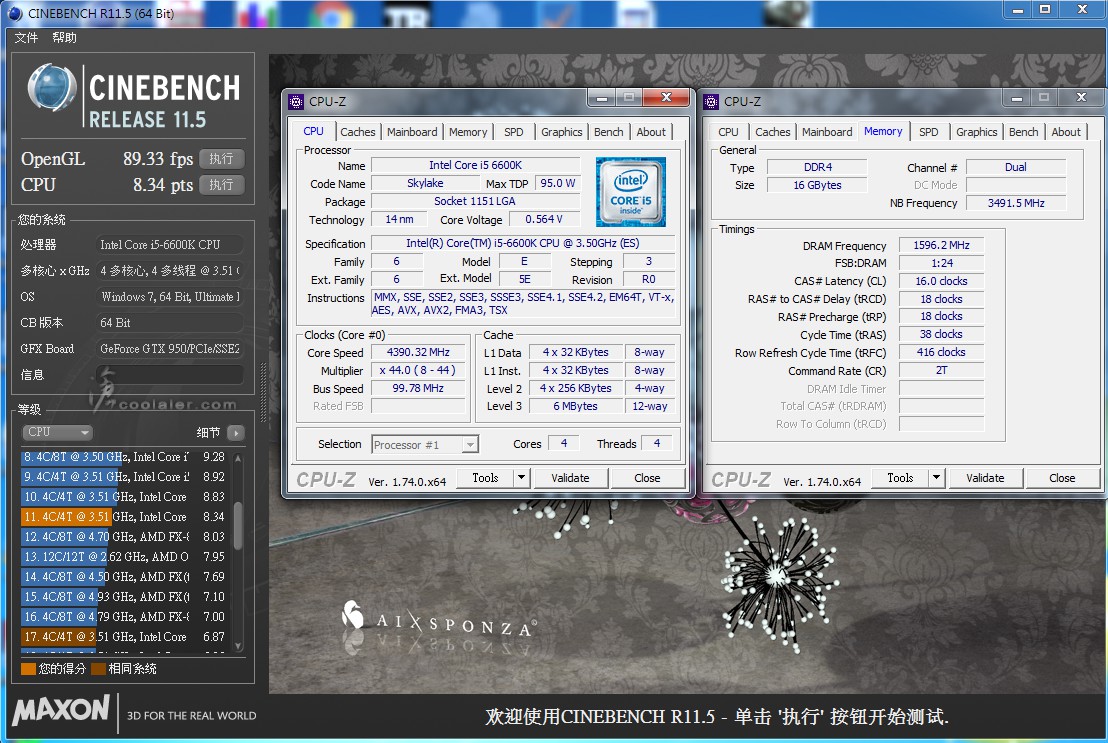Click Tools button in right CPU-Z
Image resolution: width=1108 pixels, height=743 pixels.
(900, 478)
